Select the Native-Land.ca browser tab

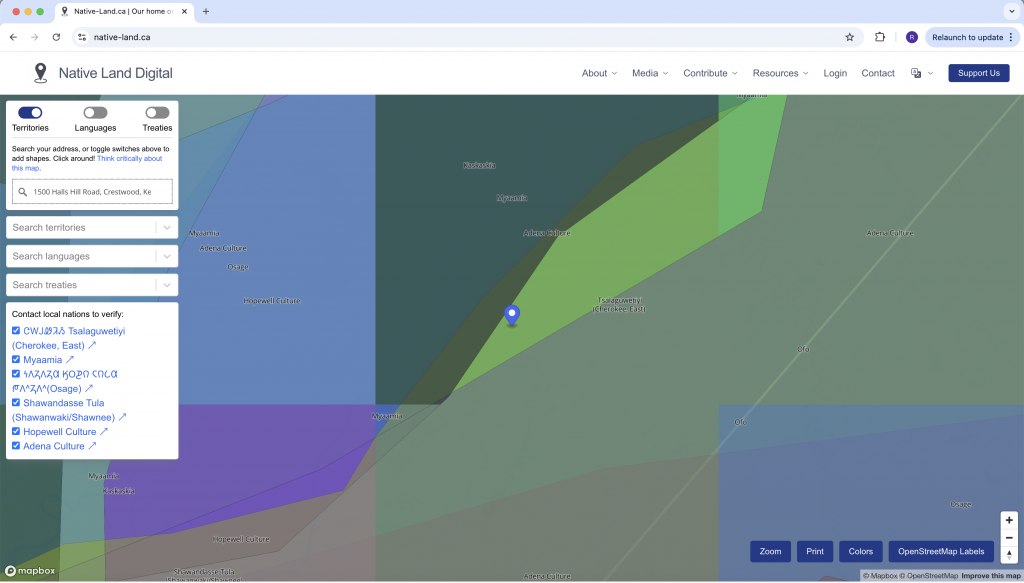click(124, 12)
